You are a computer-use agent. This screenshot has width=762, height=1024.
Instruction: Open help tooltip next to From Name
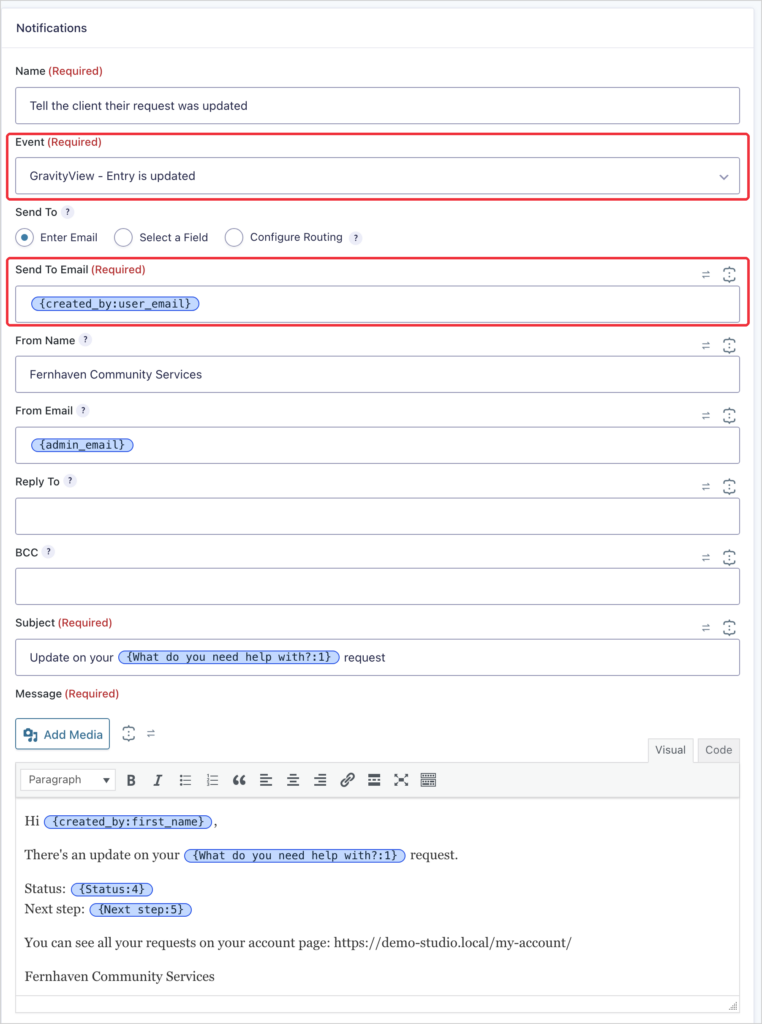[85, 340]
